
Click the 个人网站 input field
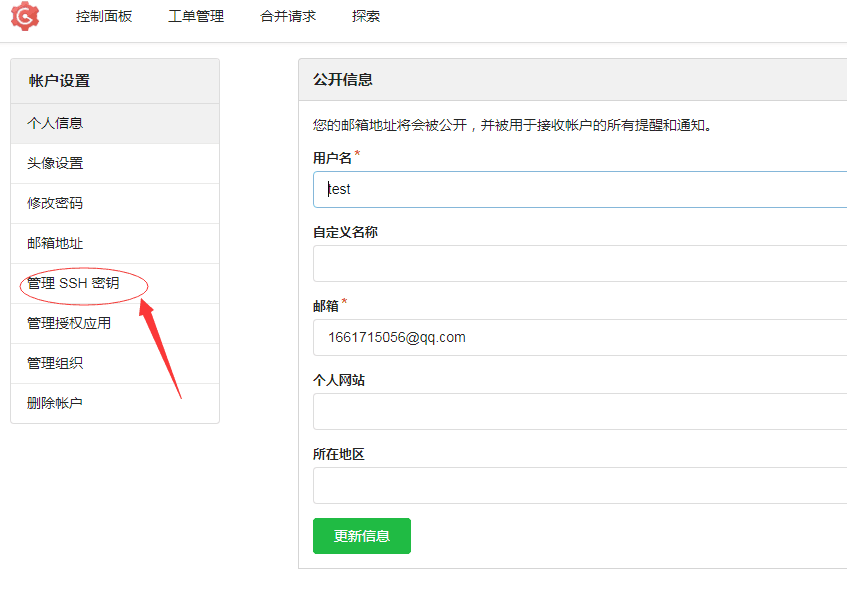coord(500,411)
